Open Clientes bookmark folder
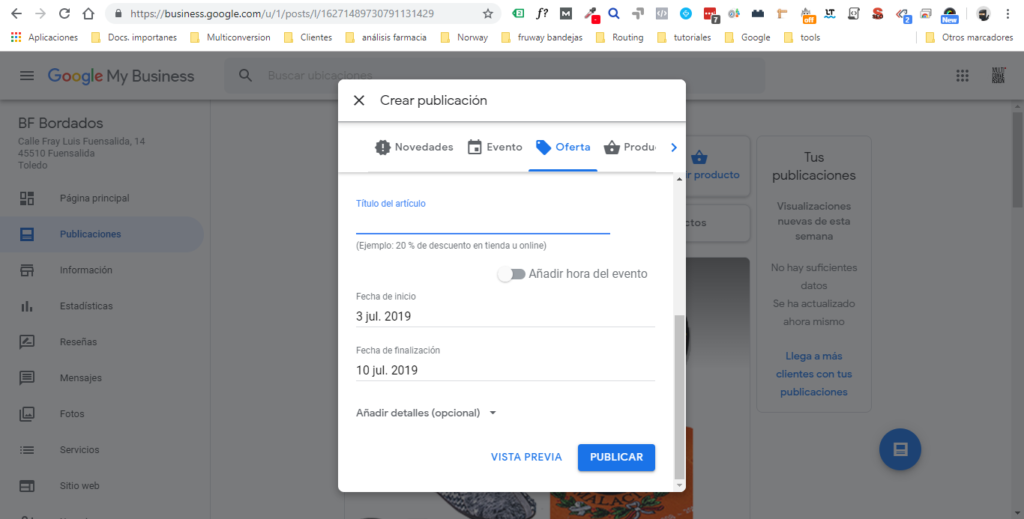 tap(308, 38)
